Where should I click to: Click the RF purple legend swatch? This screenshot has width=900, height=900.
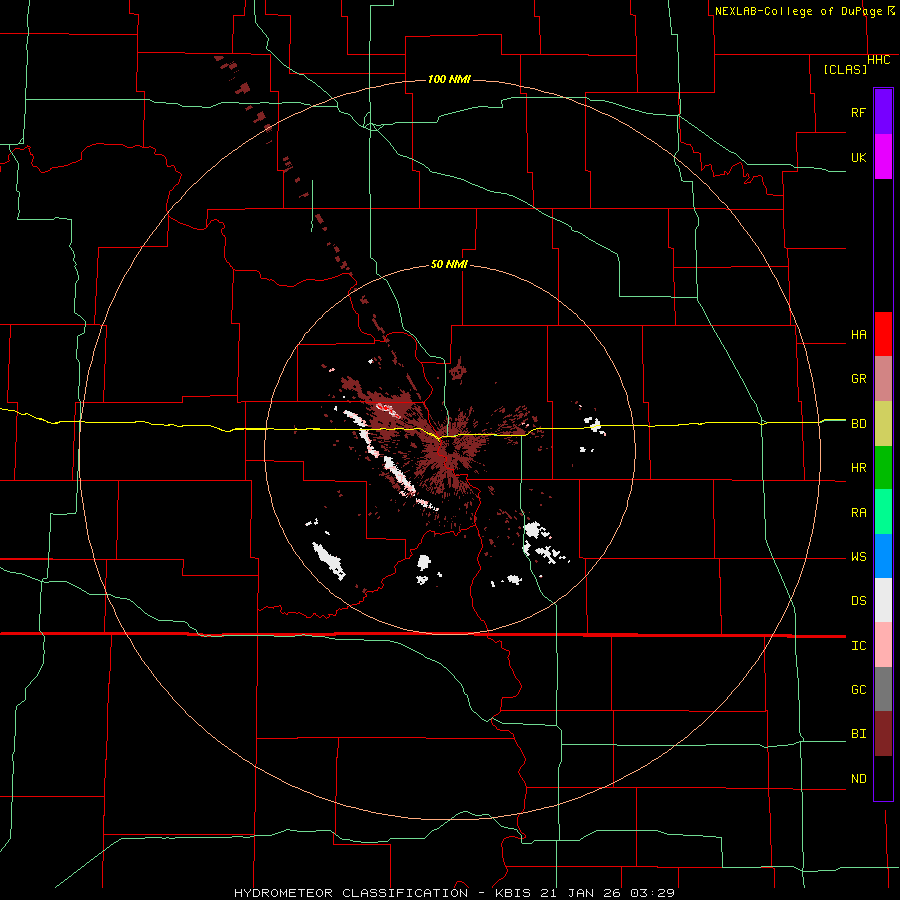[883, 112]
